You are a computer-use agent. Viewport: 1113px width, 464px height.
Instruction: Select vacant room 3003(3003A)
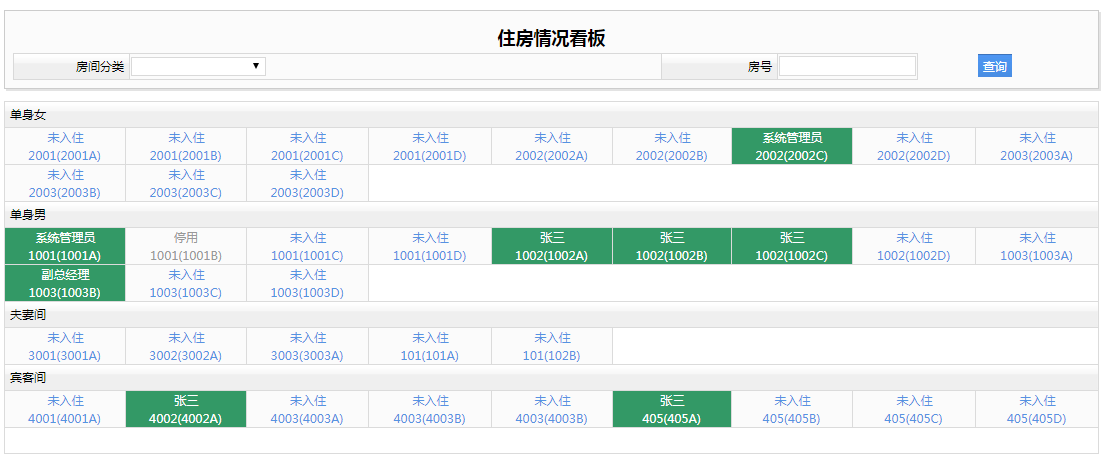click(307, 347)
